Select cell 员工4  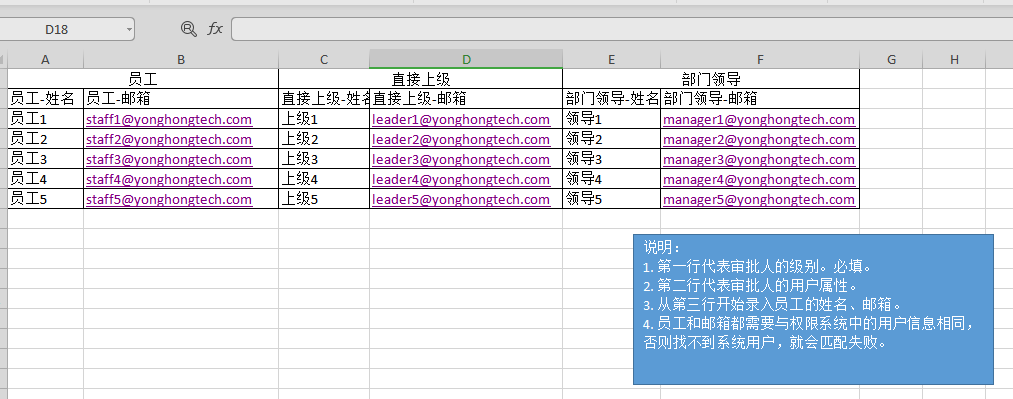45,179
